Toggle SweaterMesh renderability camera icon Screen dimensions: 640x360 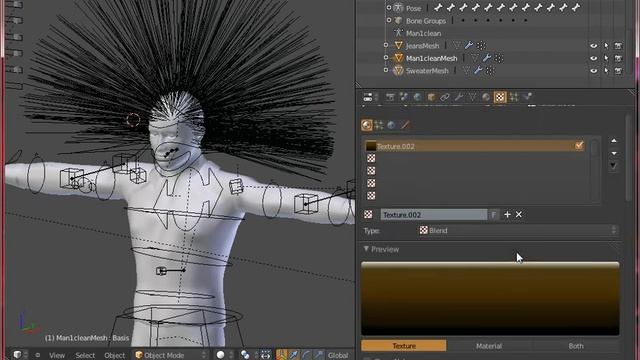tap(618, 71)
